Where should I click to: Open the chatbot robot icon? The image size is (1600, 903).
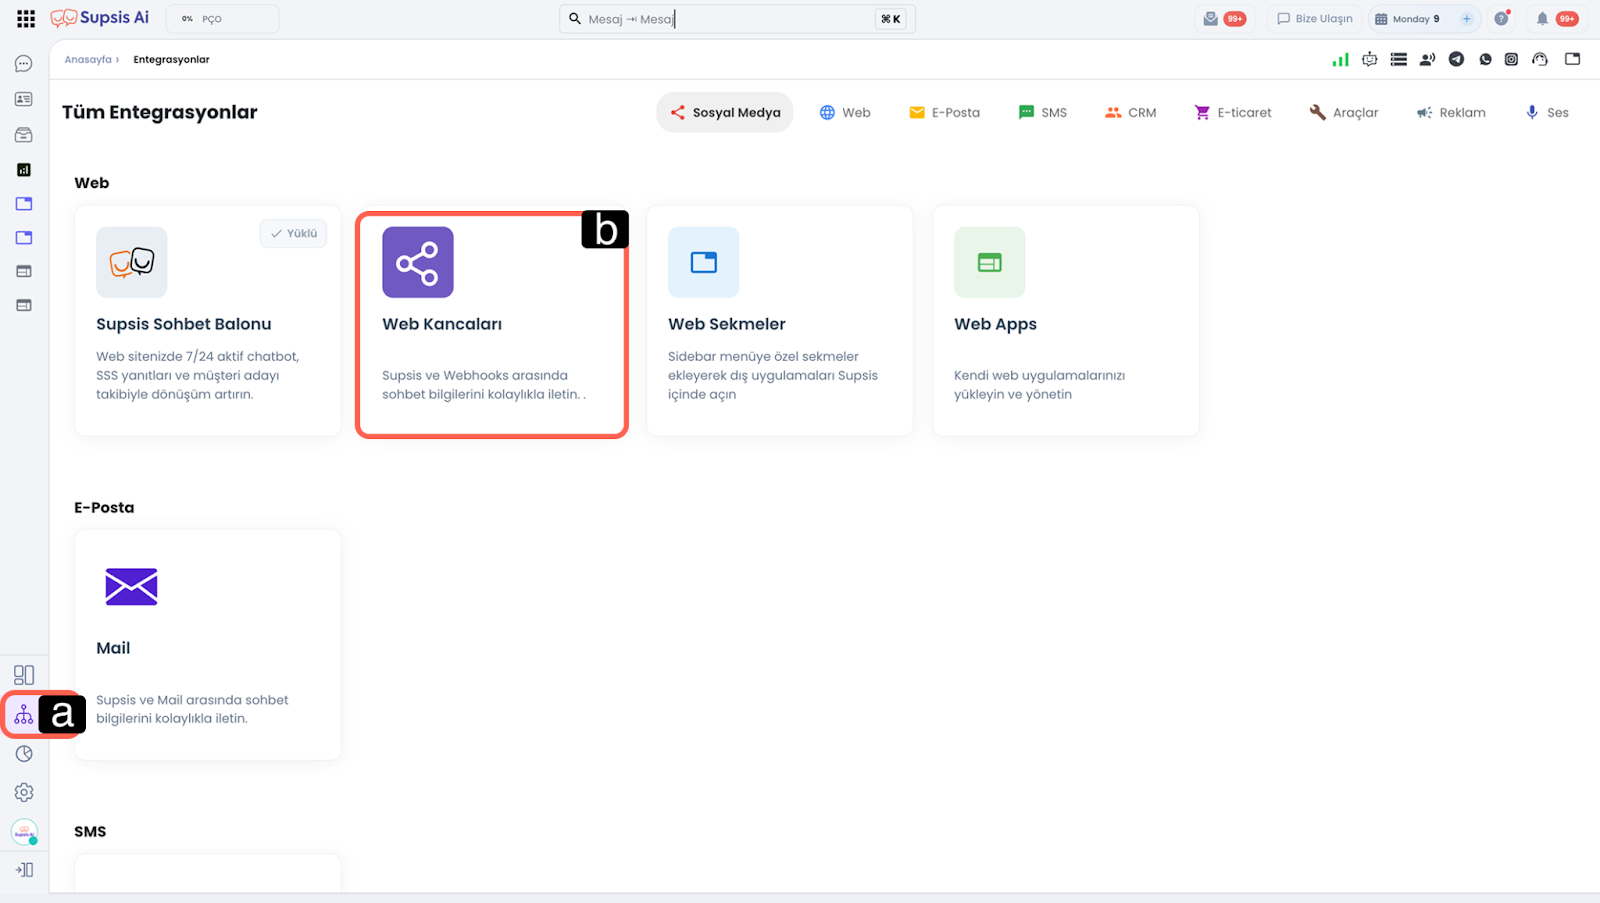tap(1370, 59)
